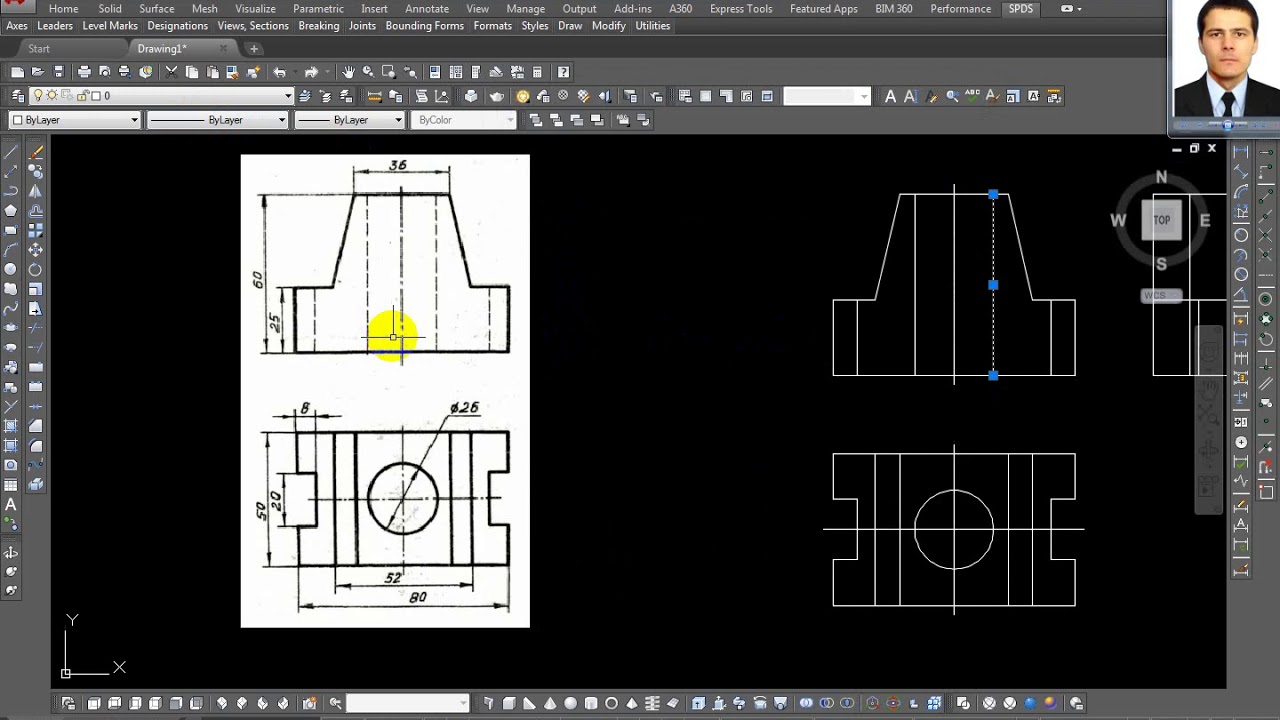Toggle layer 0 on/off lightbulb
The image size is (1280, 720).
(x=38, y=96)
